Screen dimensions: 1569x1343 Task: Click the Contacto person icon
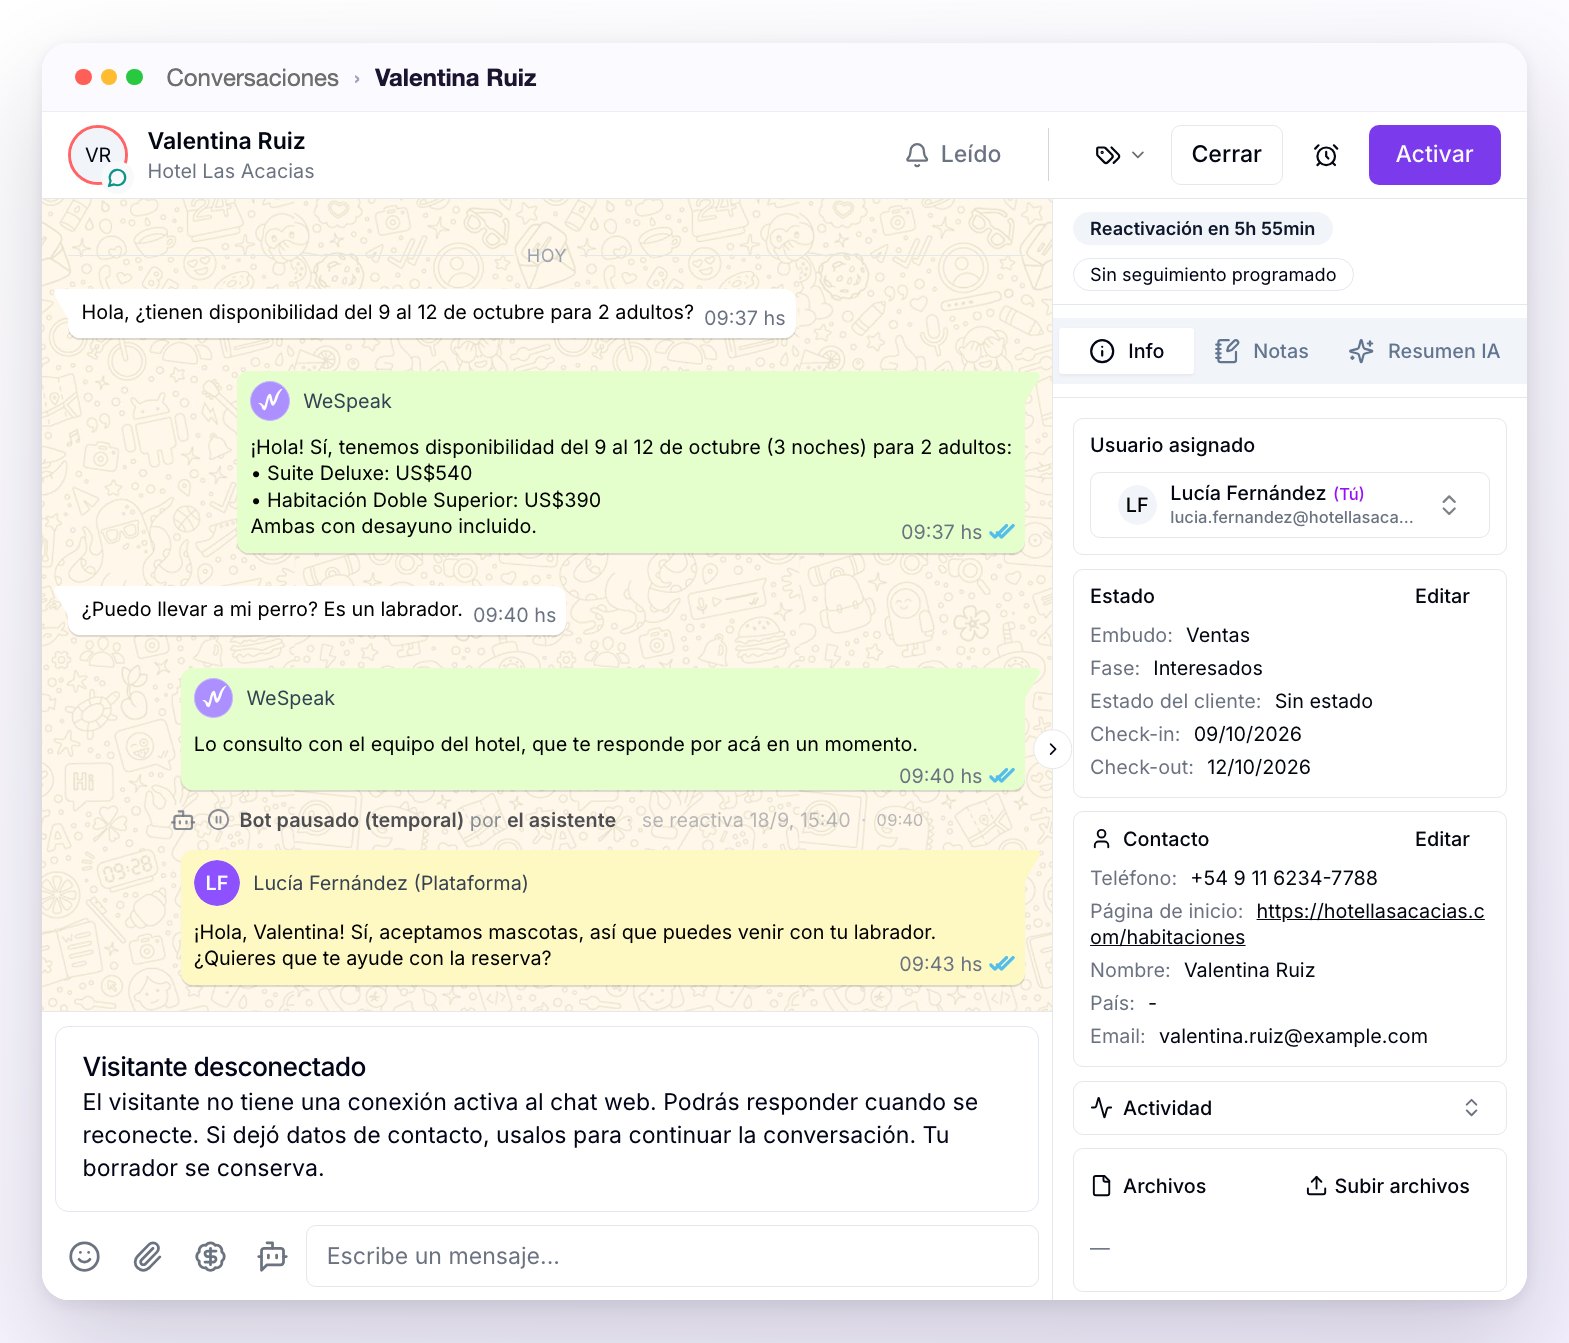click(1101, 839)
